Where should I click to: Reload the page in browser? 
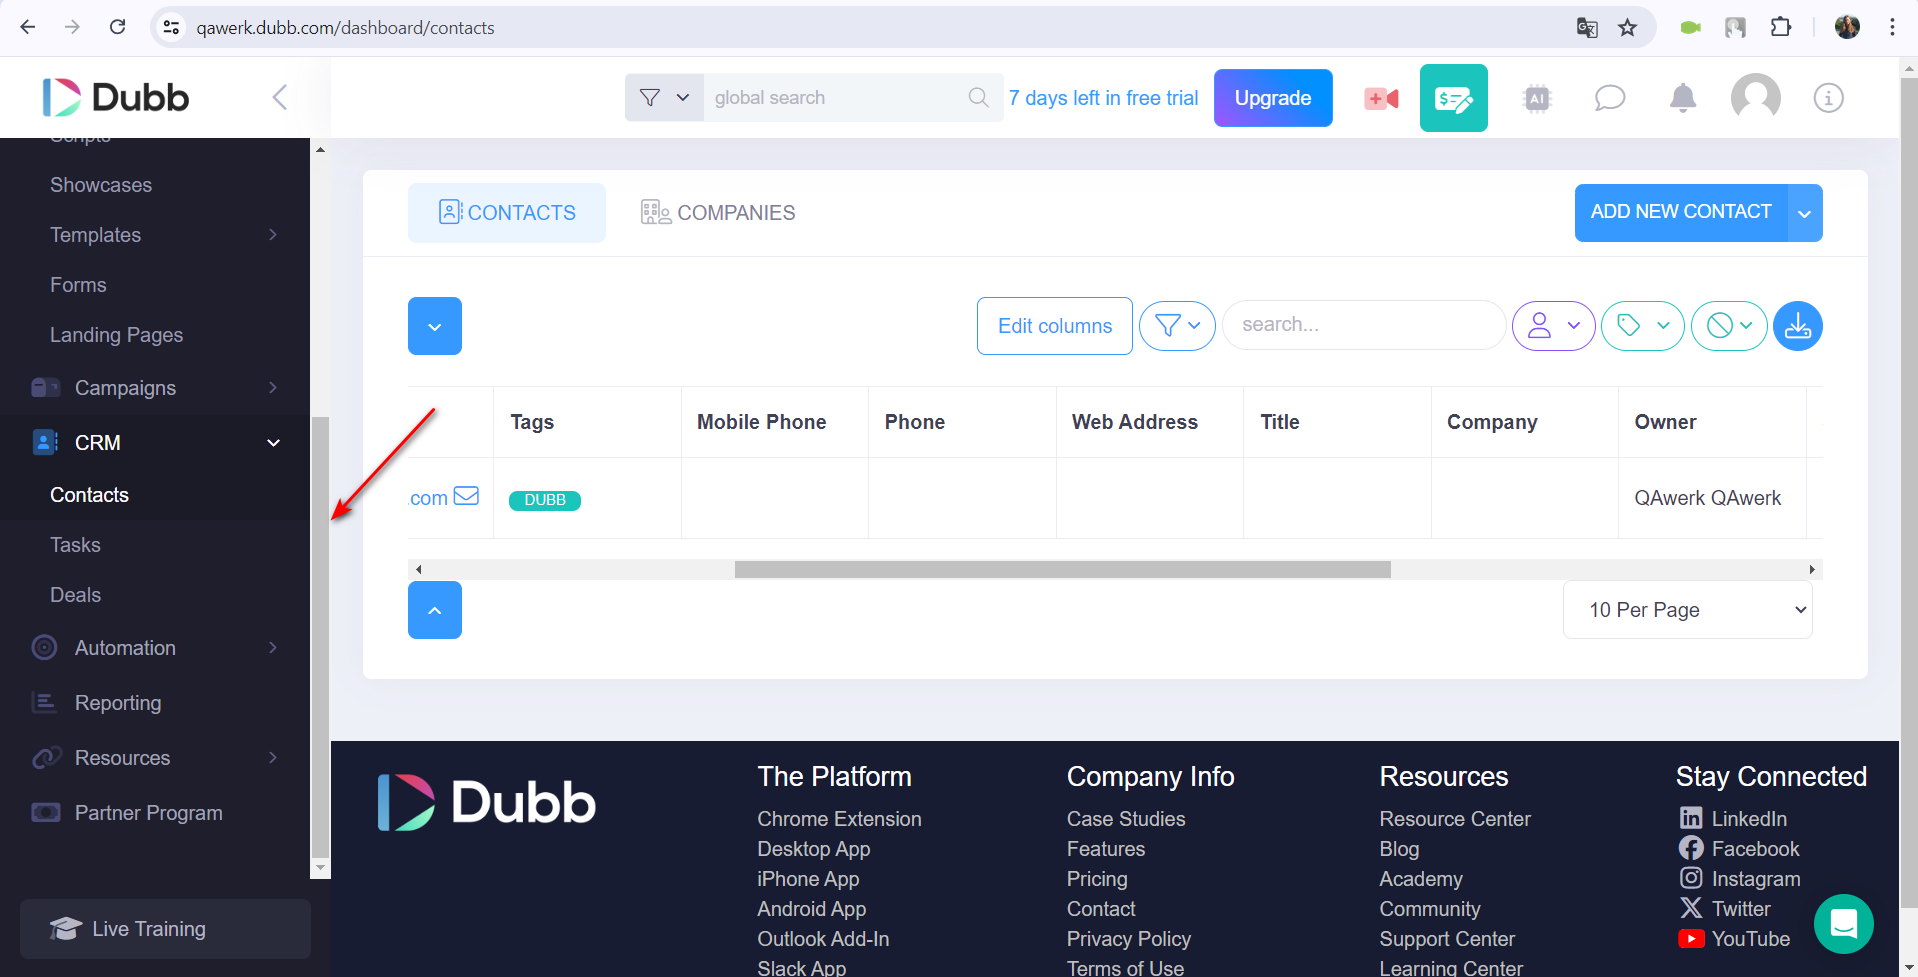117,27
